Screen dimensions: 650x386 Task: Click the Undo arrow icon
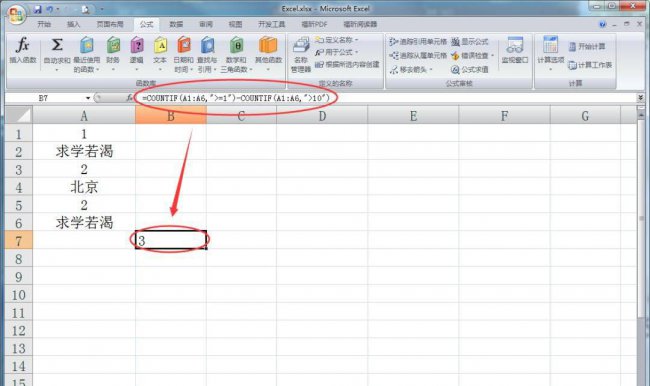tap(50, 9)
